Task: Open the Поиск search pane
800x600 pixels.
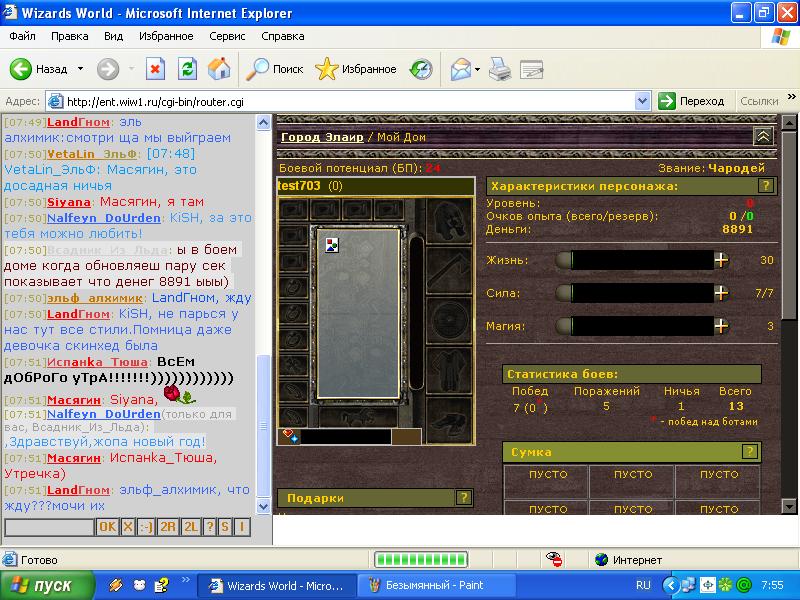Action: pos(274,69)
